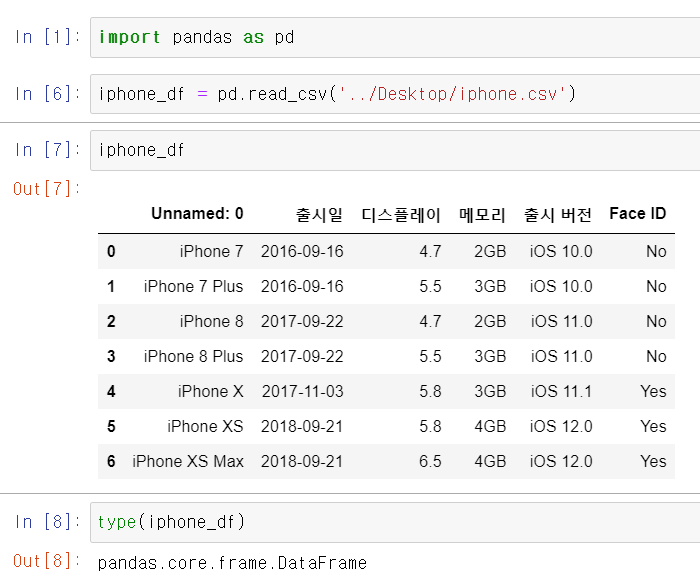Click the 'iPhone XS' cell in row 5

(205, 426)
